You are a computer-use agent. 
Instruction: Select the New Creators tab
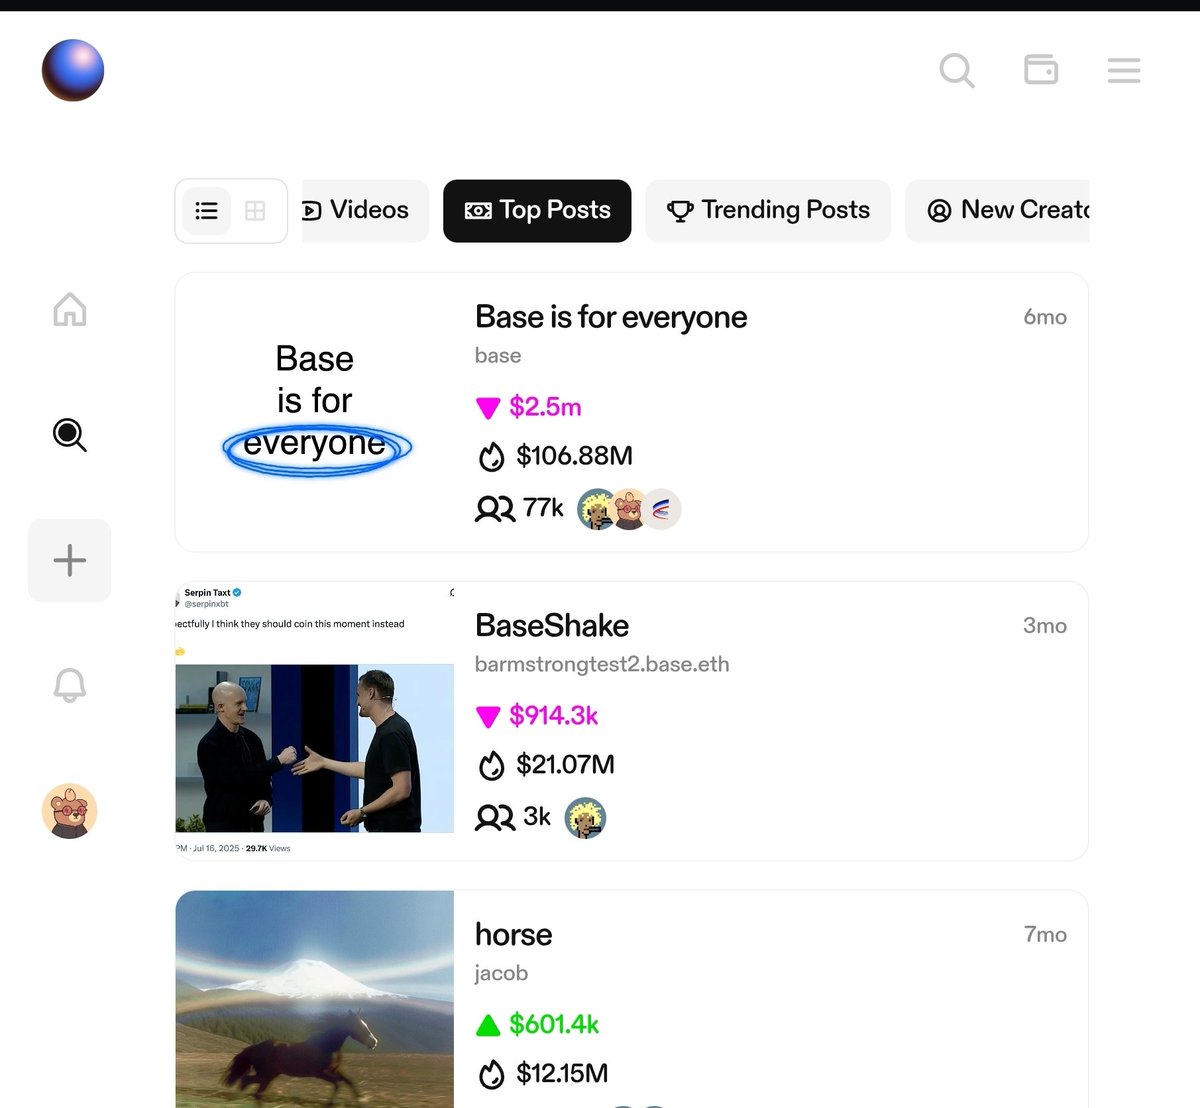point(997,210)
